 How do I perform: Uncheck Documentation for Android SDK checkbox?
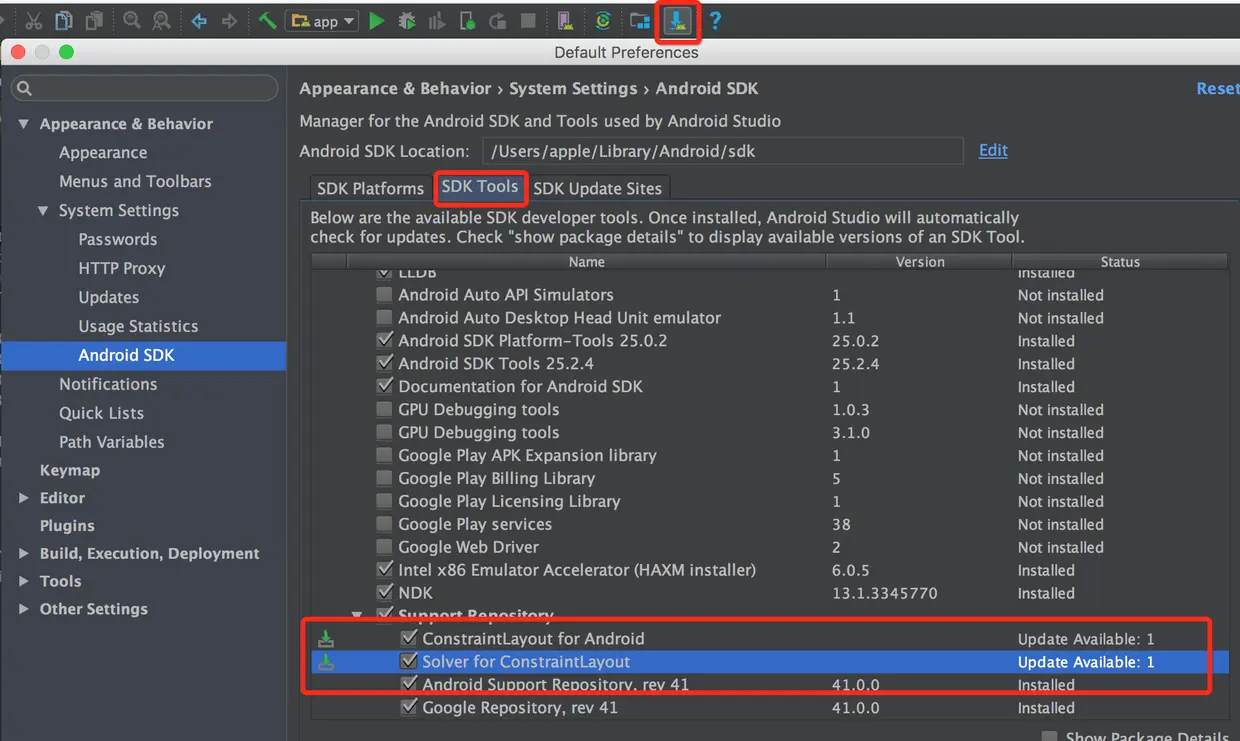pos(384,386)
